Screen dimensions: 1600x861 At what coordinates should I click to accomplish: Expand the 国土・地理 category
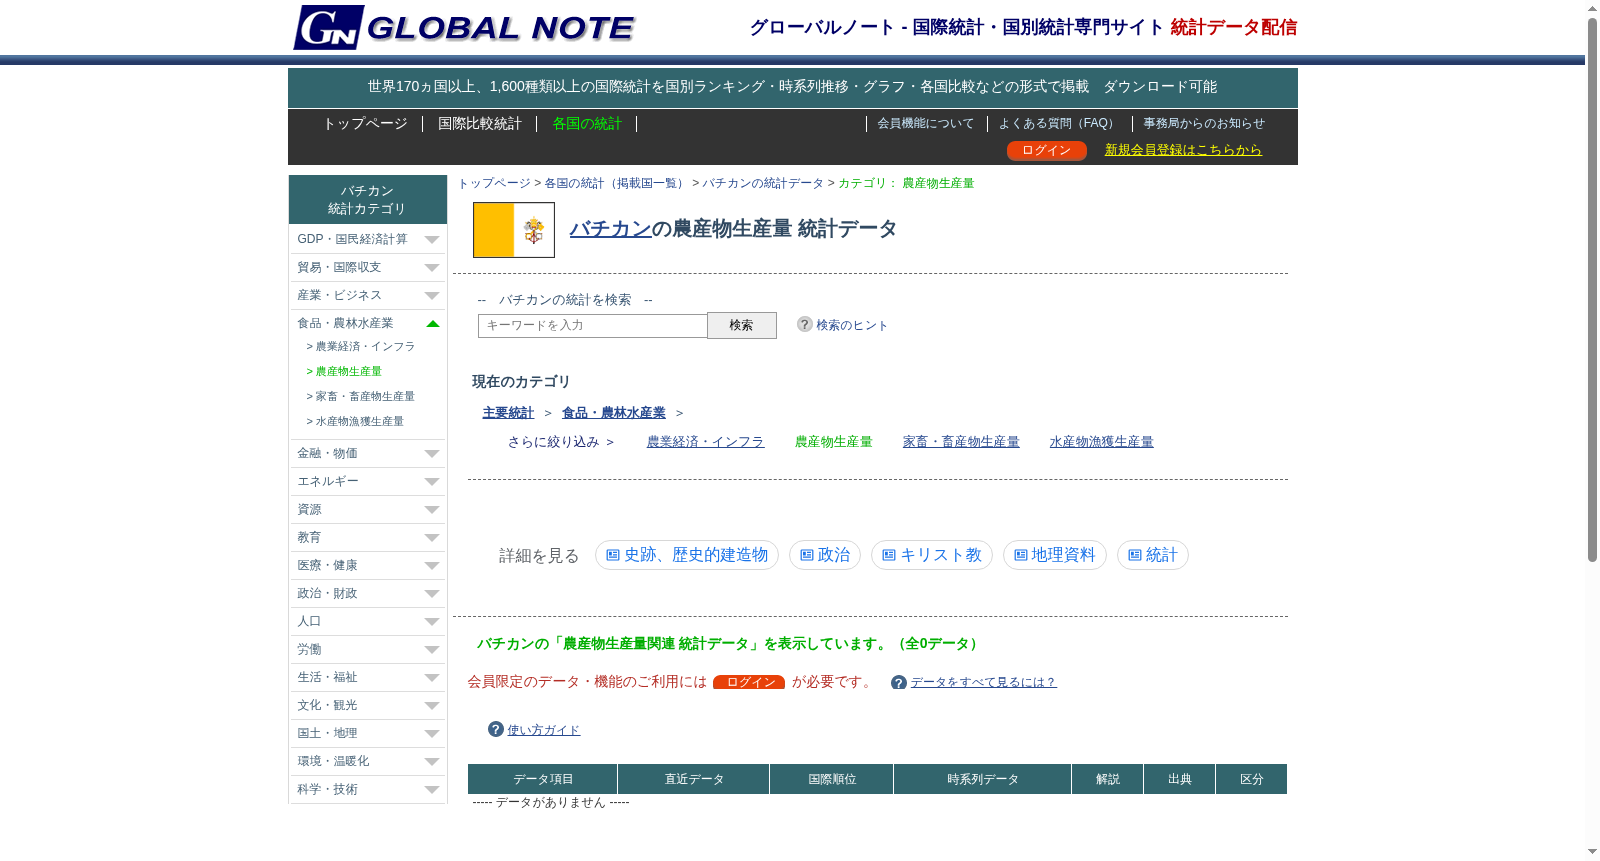(368, 733)
